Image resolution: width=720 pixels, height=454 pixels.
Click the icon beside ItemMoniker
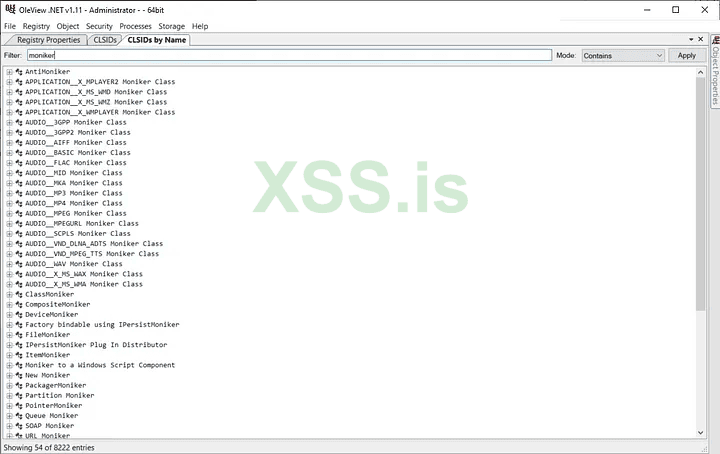pos(19,355)
